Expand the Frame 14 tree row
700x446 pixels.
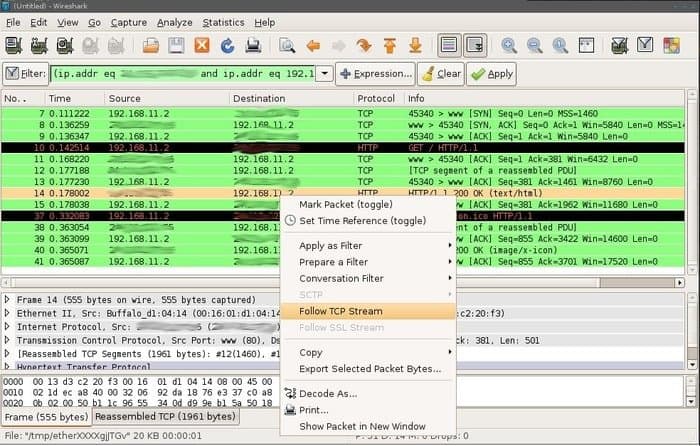click(x=9, y=299)
